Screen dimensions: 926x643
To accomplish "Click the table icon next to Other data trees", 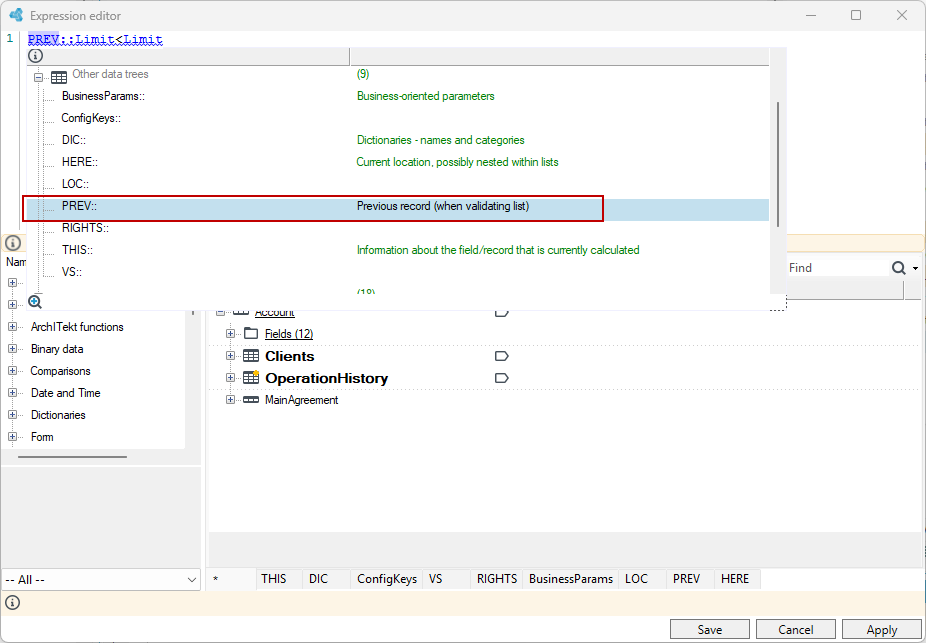I will tap(58, 77).
